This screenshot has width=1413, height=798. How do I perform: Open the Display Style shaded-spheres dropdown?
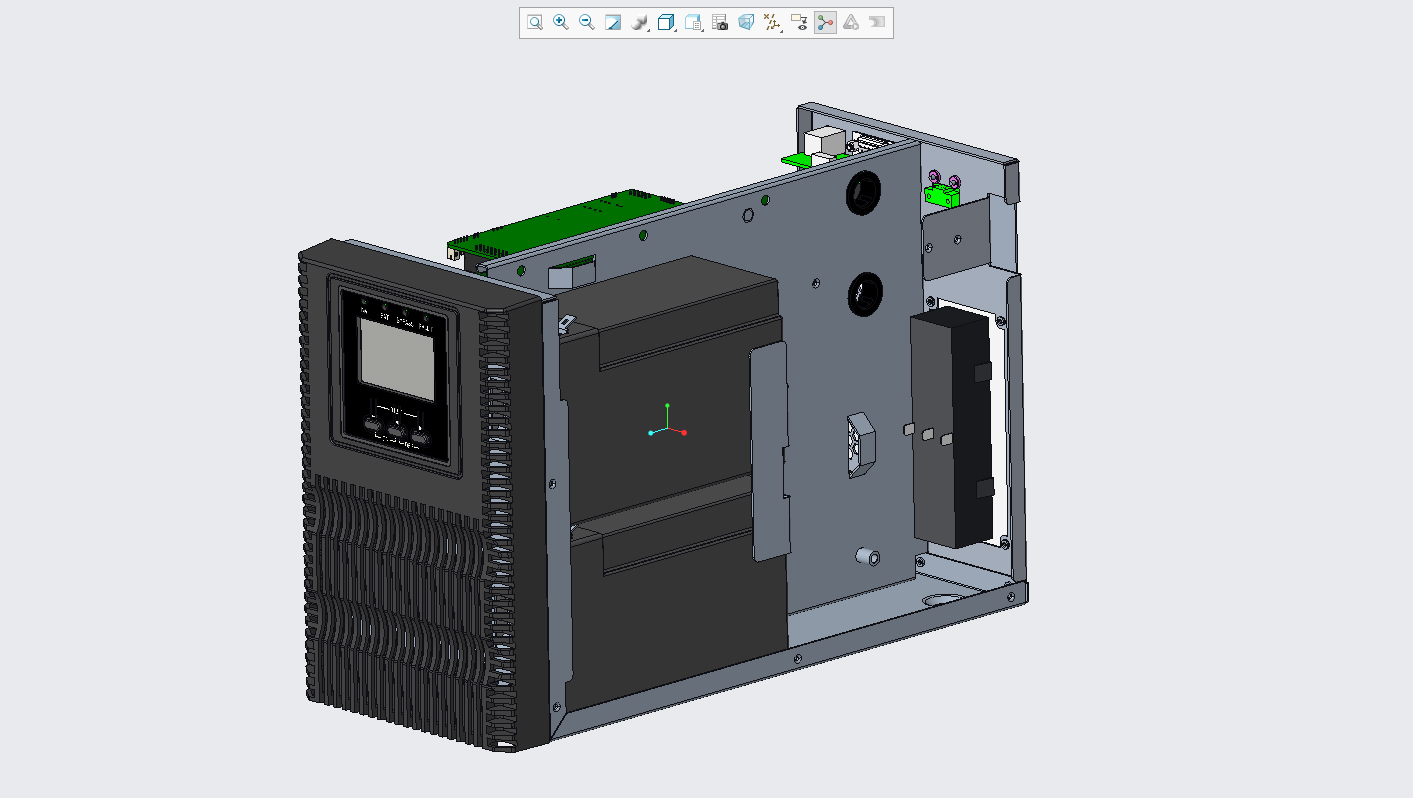(x=641, y=22)
